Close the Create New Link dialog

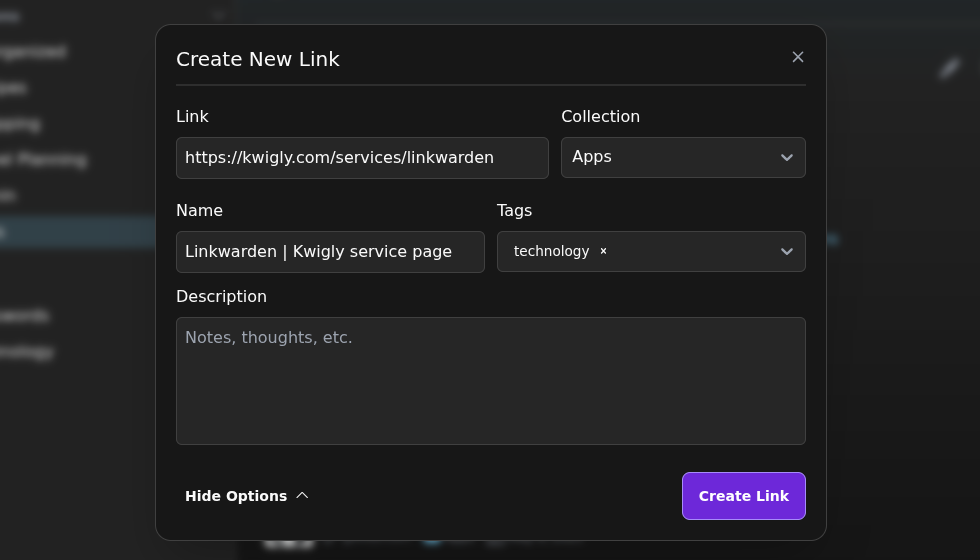(x=798, y=57)
